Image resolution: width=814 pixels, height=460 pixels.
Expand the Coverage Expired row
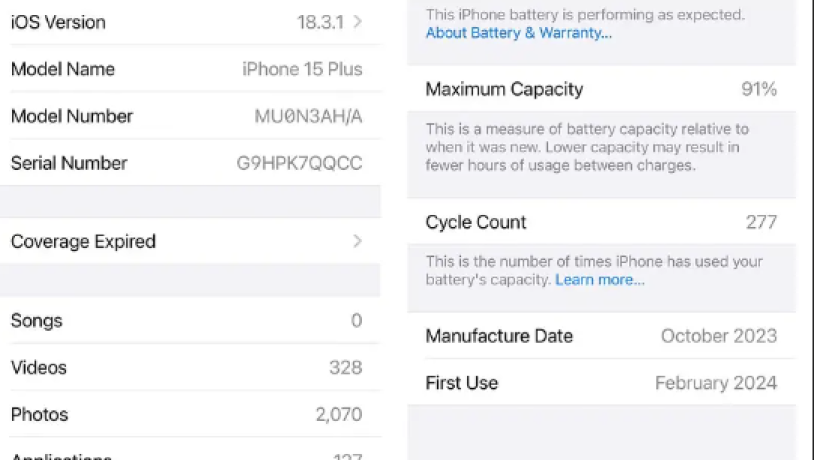190,241
